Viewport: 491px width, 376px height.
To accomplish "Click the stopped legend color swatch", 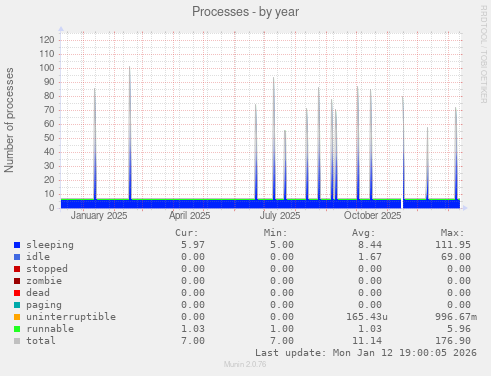I will (x=17, y=269).
